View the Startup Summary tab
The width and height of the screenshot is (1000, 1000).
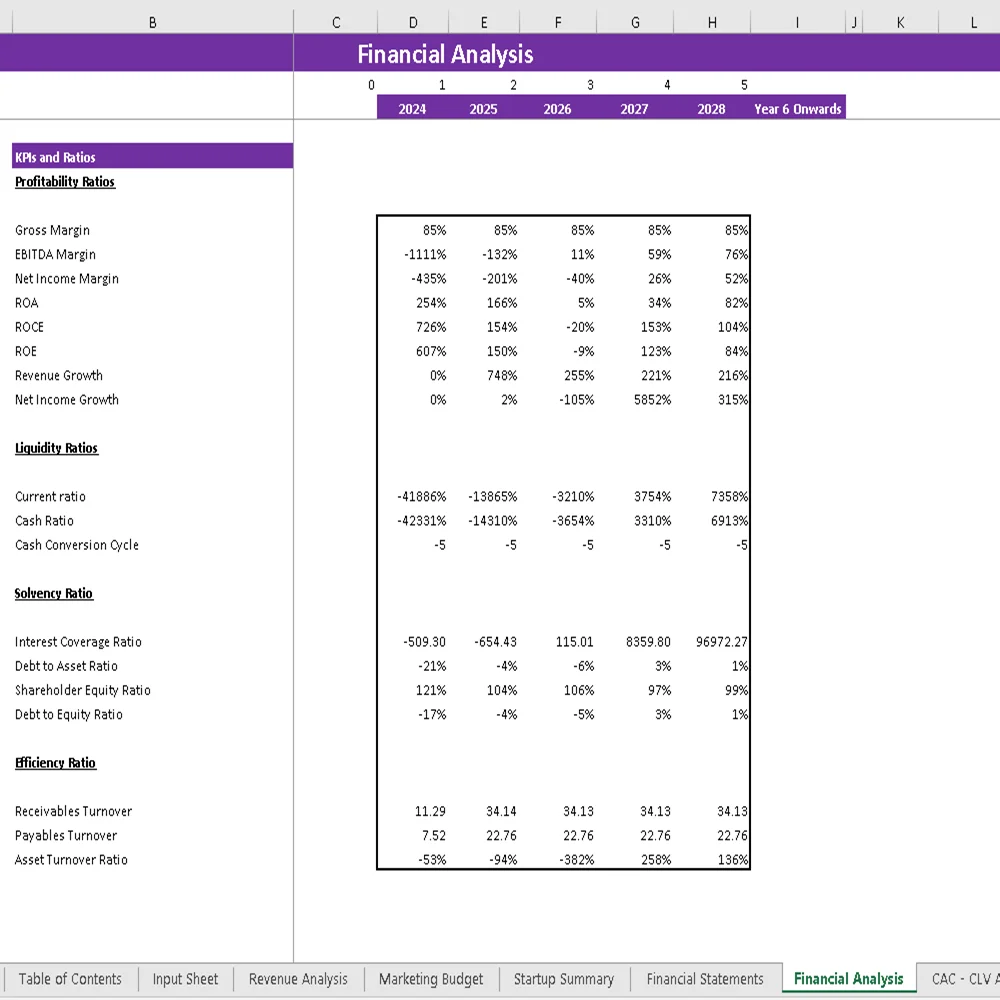coord(564,979)
